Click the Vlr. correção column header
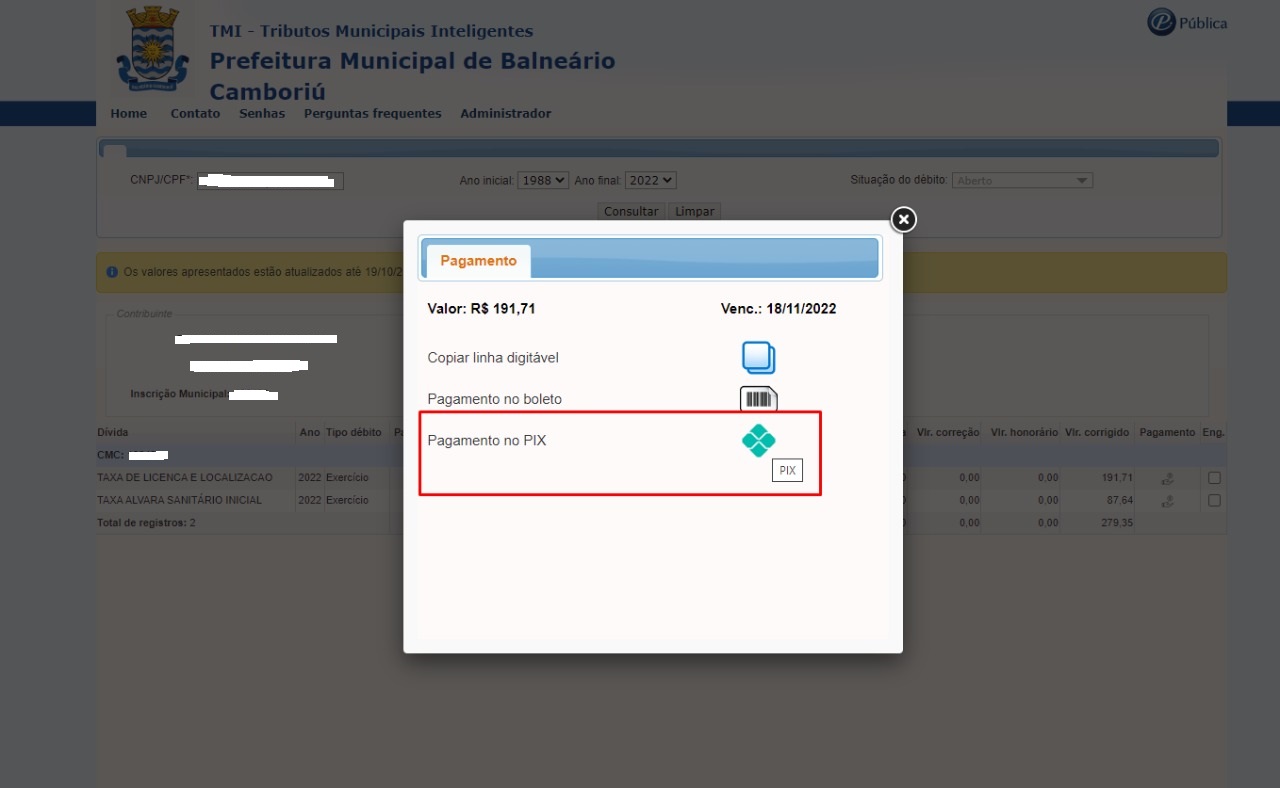This screenshot has width=1280, height=788. pos(948,433)
